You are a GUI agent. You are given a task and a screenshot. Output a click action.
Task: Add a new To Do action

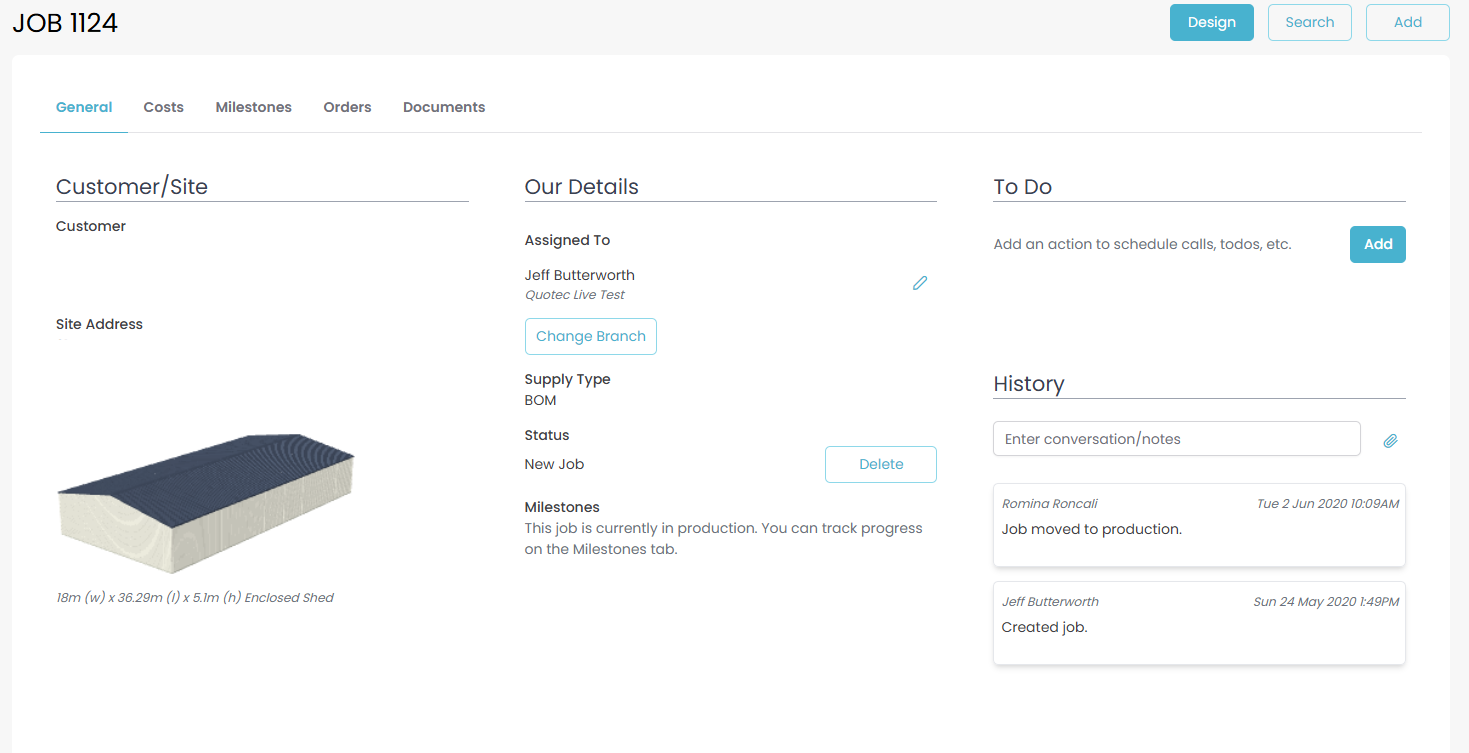[1377, 244]
